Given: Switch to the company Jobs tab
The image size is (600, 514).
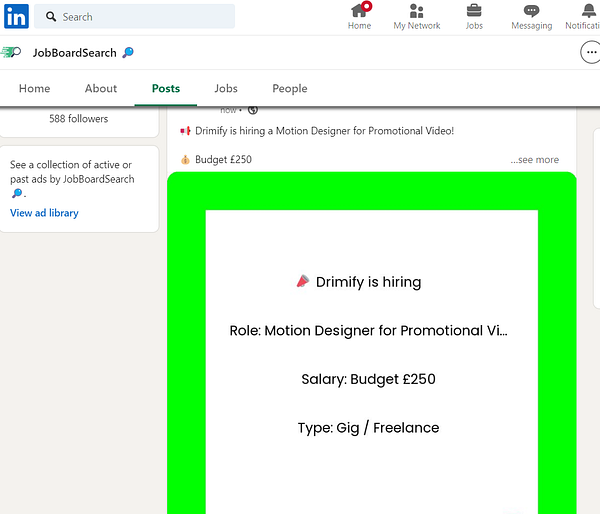Looking at the screenshot, I should point(226,88).
